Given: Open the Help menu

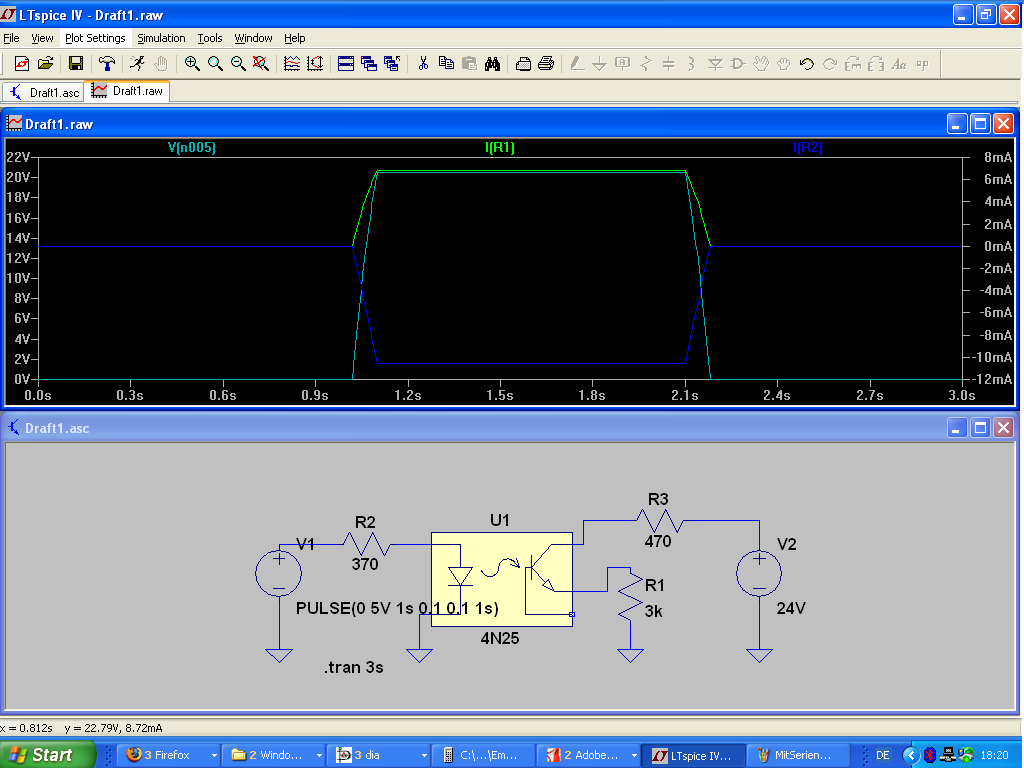Looking at the screenshot, I should [295, 38].
